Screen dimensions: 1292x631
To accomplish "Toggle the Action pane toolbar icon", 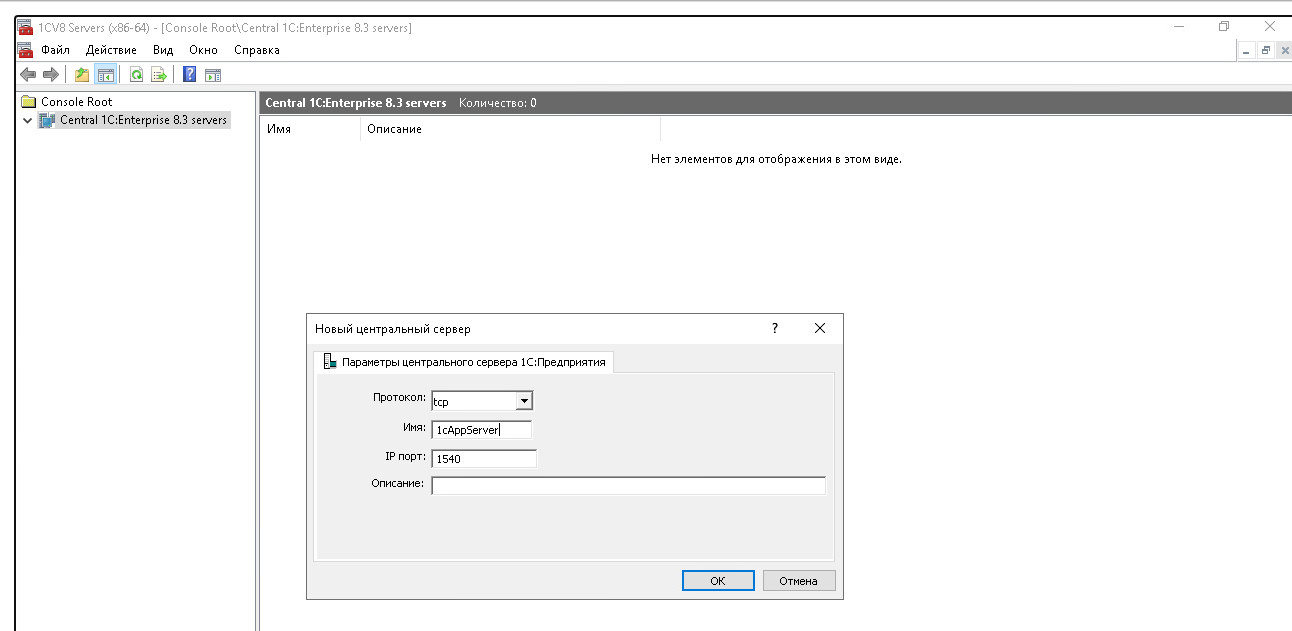I will pos(212,75).
